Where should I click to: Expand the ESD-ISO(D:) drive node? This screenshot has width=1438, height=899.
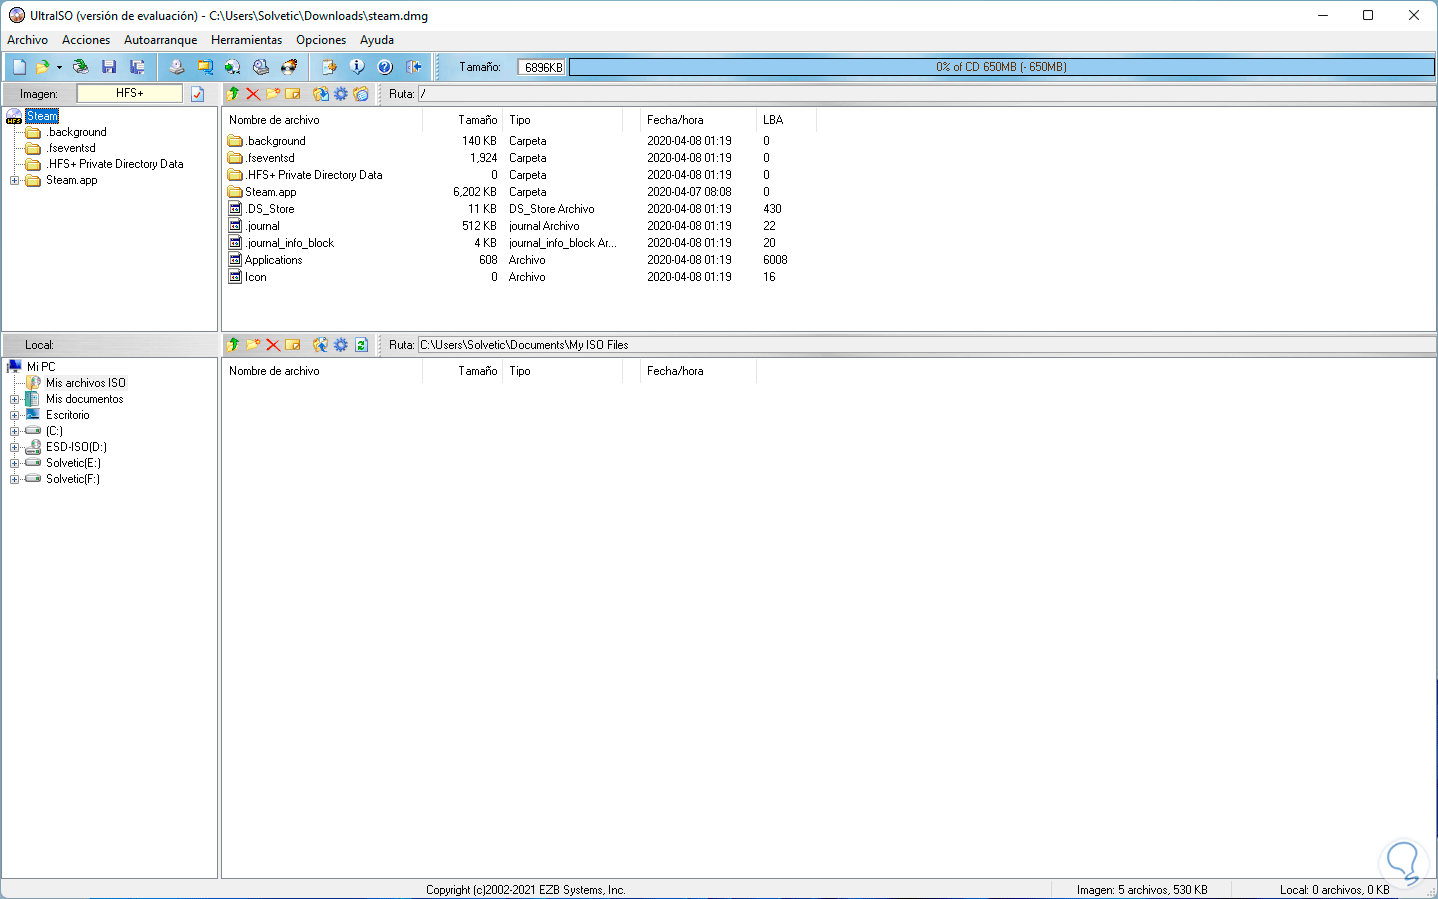[x=14, y=448]
